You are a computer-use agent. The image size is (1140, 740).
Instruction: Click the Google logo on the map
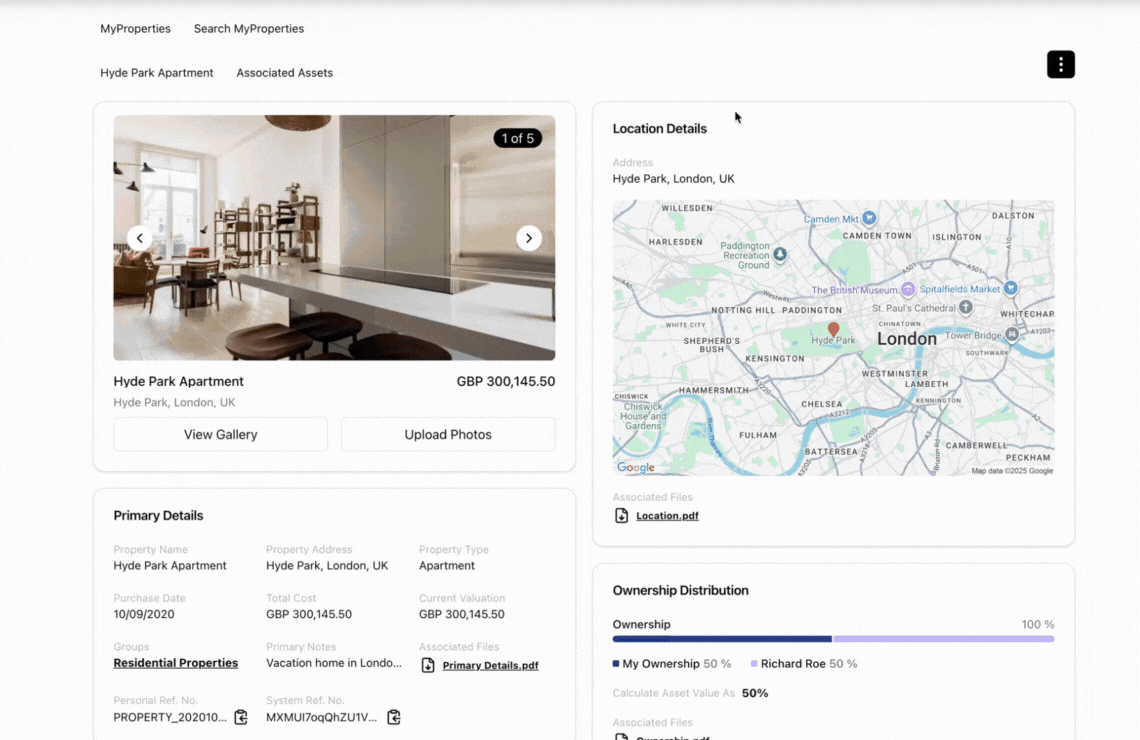pyautogui.click(x=635, y=467)
